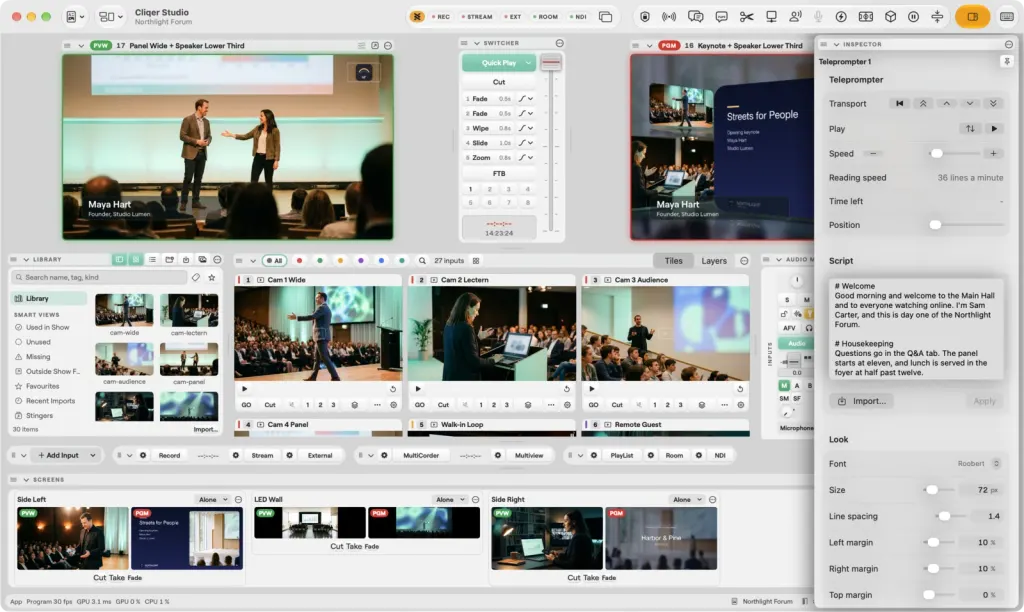Open the keyboard icon at the toolbar's right end

pos(1007,17)
